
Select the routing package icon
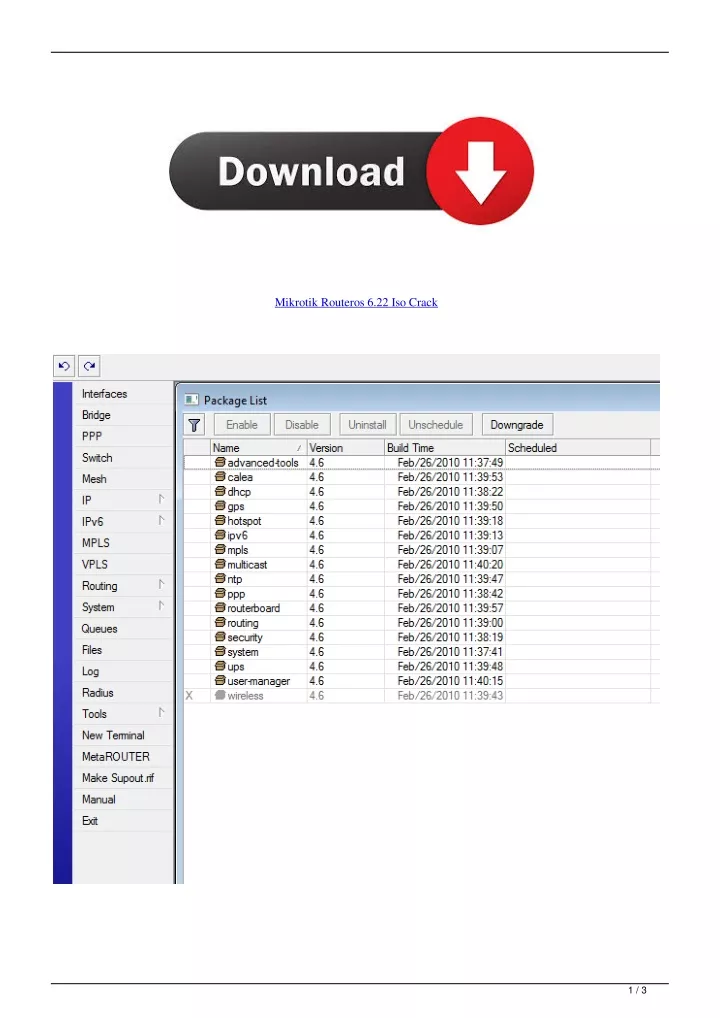220,623
